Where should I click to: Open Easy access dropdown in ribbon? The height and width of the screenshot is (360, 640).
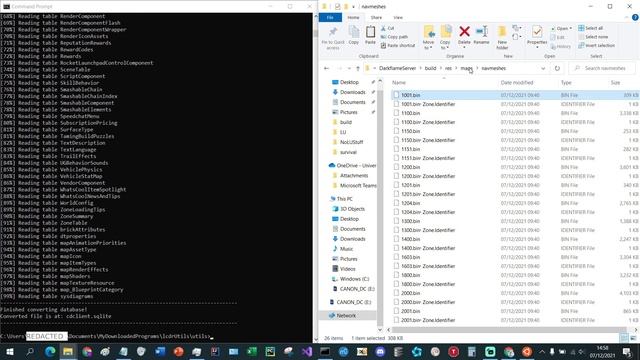pos(516,37)
